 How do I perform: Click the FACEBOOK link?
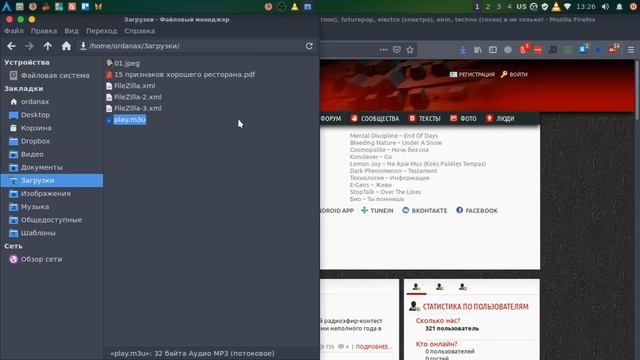477,211
